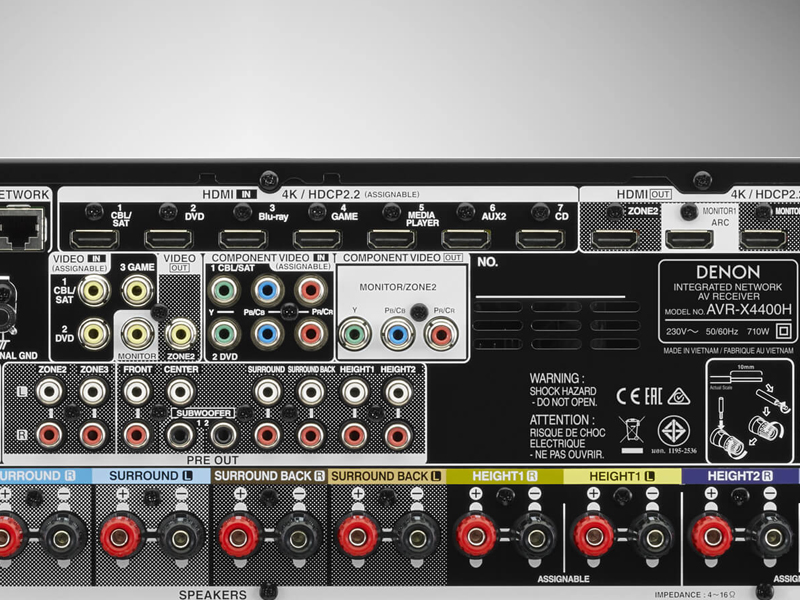Click the purple HEIGHT2 R label
Screen dimensions: 800x600
[x=740, y=476]
